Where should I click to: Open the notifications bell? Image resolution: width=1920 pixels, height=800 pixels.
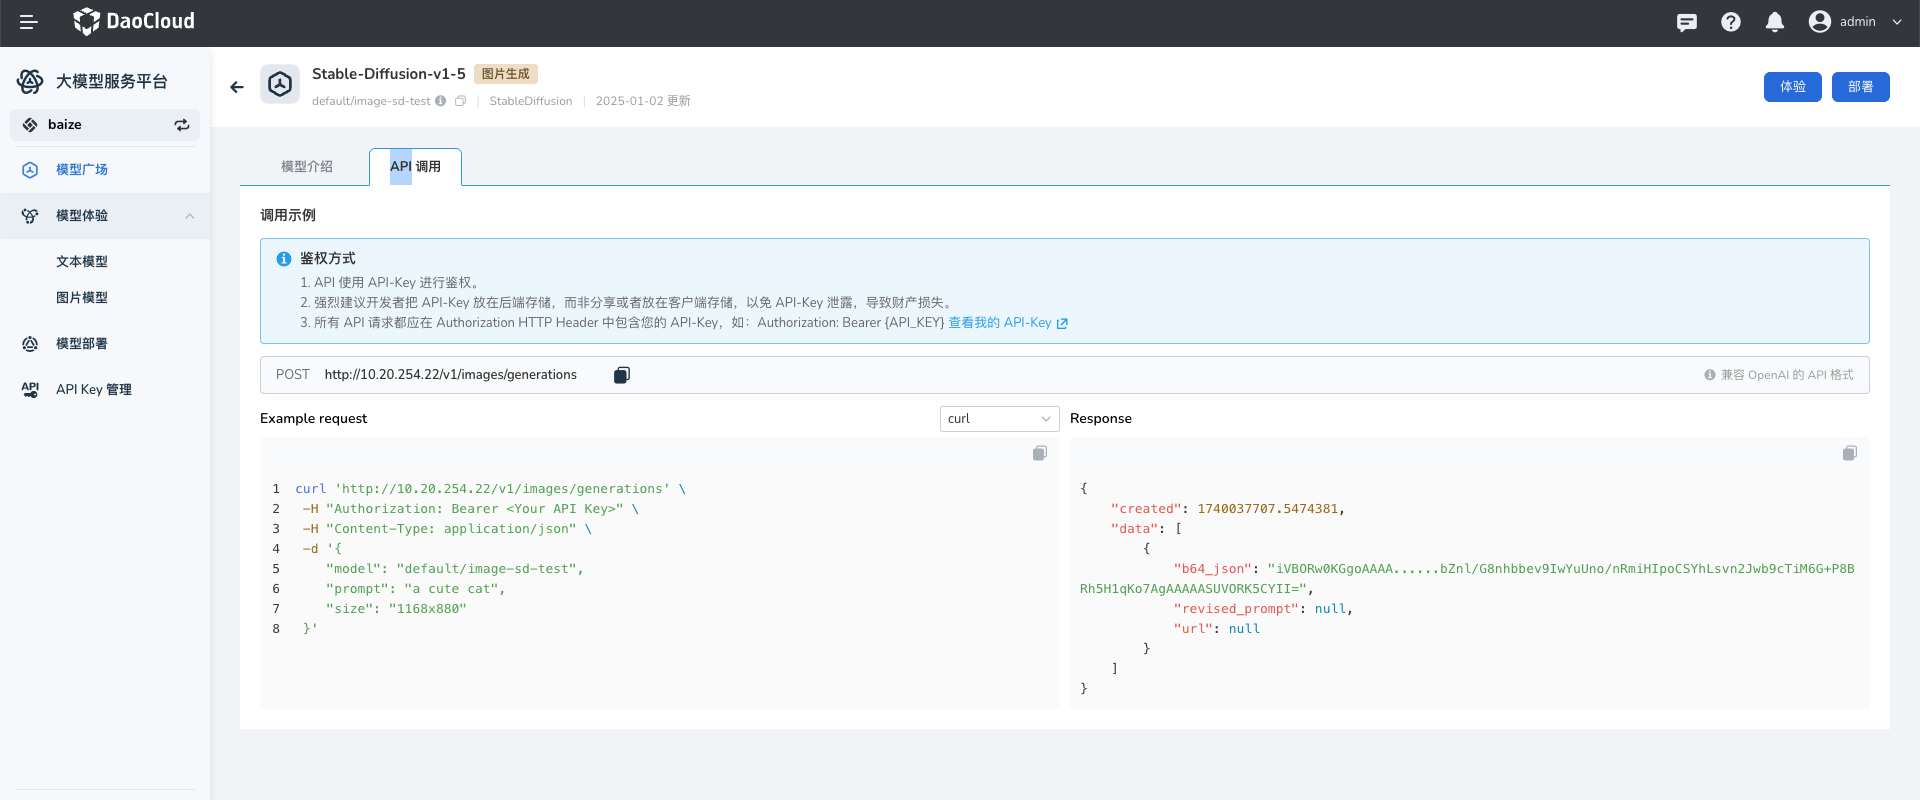tap(1775, 22)
